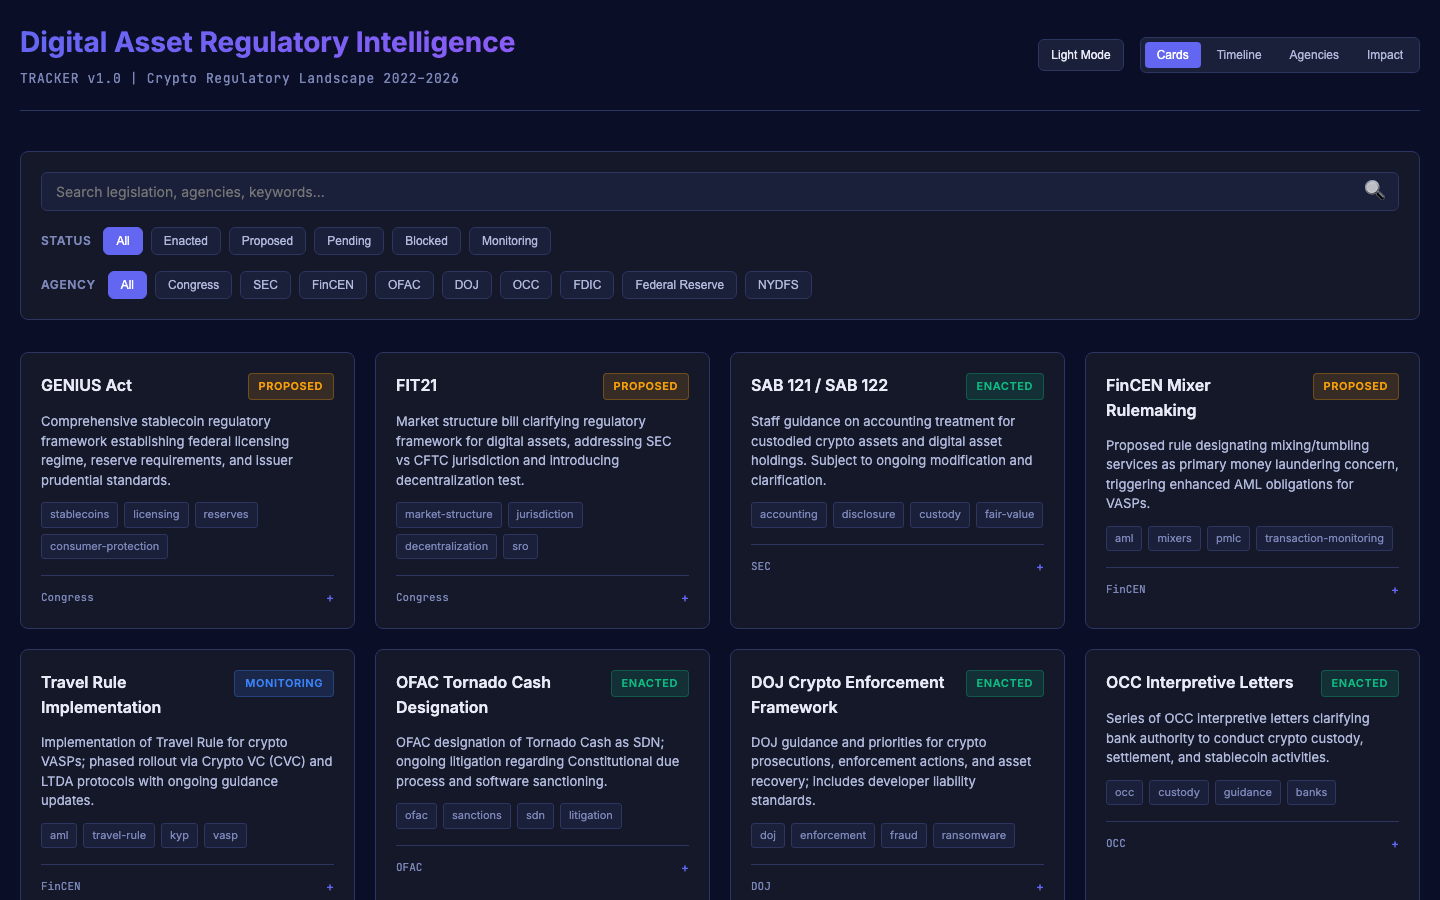Click the kyp tag
The width and height of the screenshot is (1440, 900).
click(x=179, y=836)
